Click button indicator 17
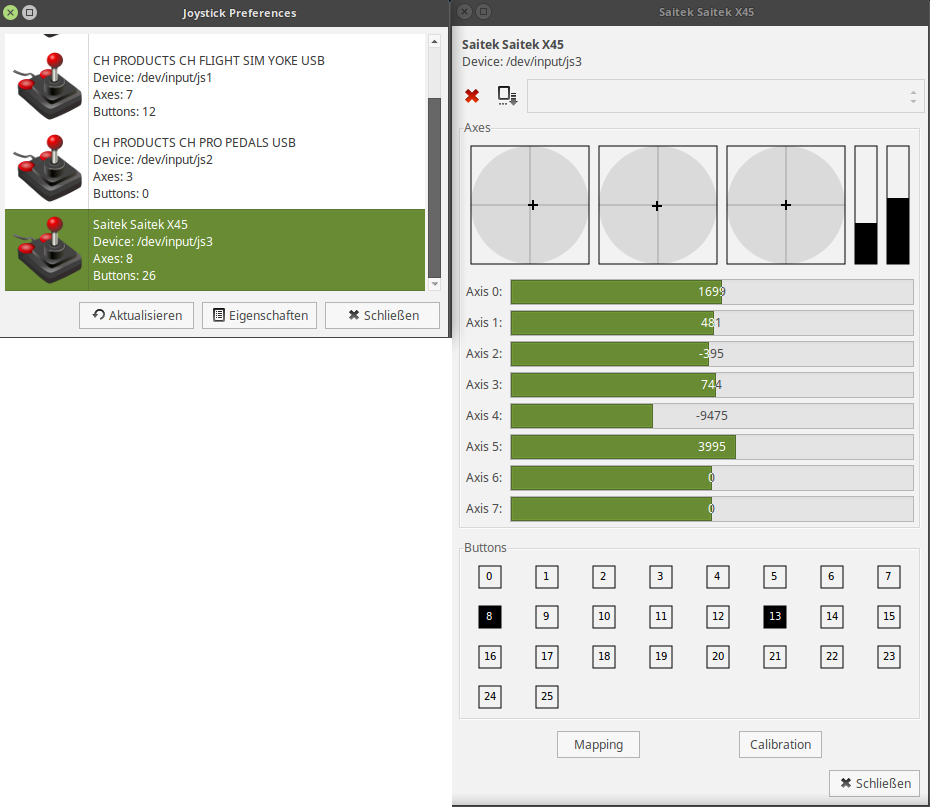The height and width of the screenshot is (807, 930). [546, 656]
